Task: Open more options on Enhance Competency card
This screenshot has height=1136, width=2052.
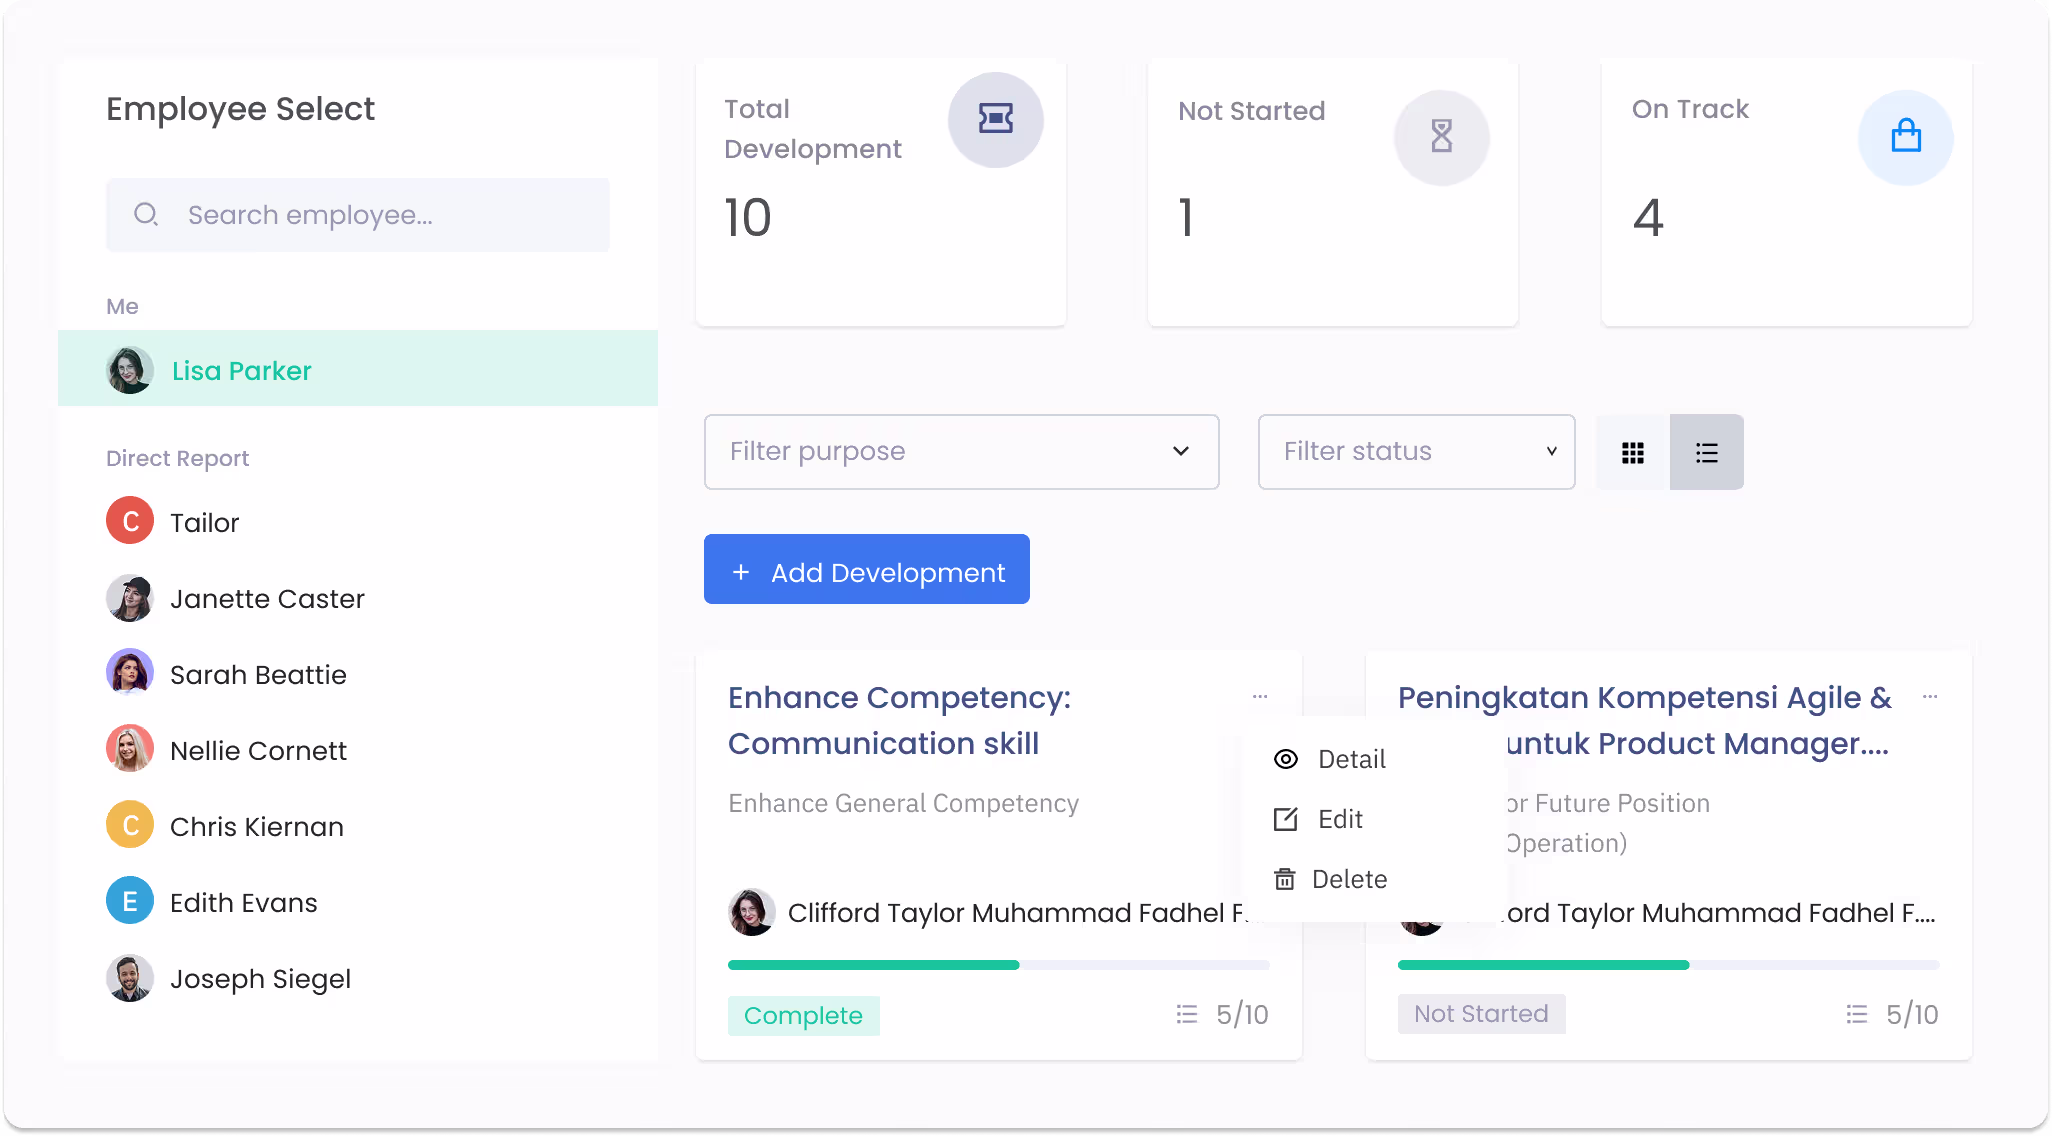Action: 1260,696
